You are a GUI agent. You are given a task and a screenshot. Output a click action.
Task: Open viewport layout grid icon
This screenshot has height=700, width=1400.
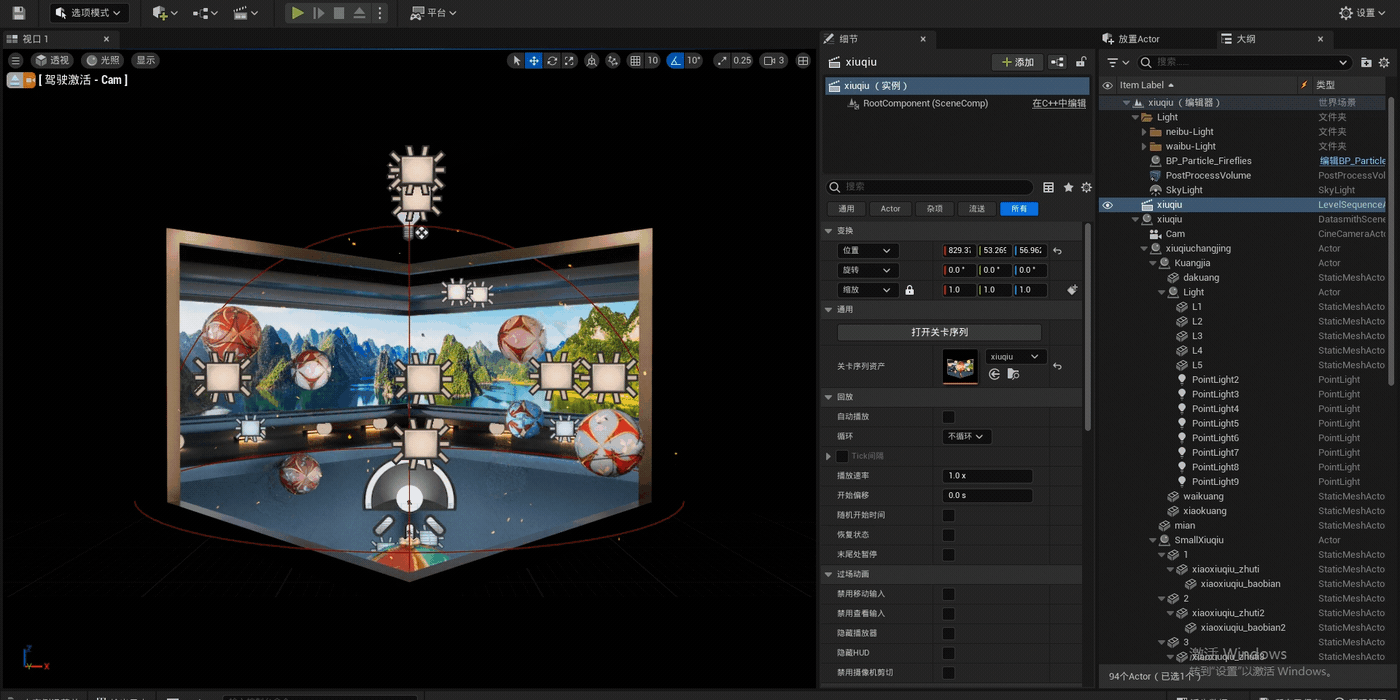click(803, 61)
